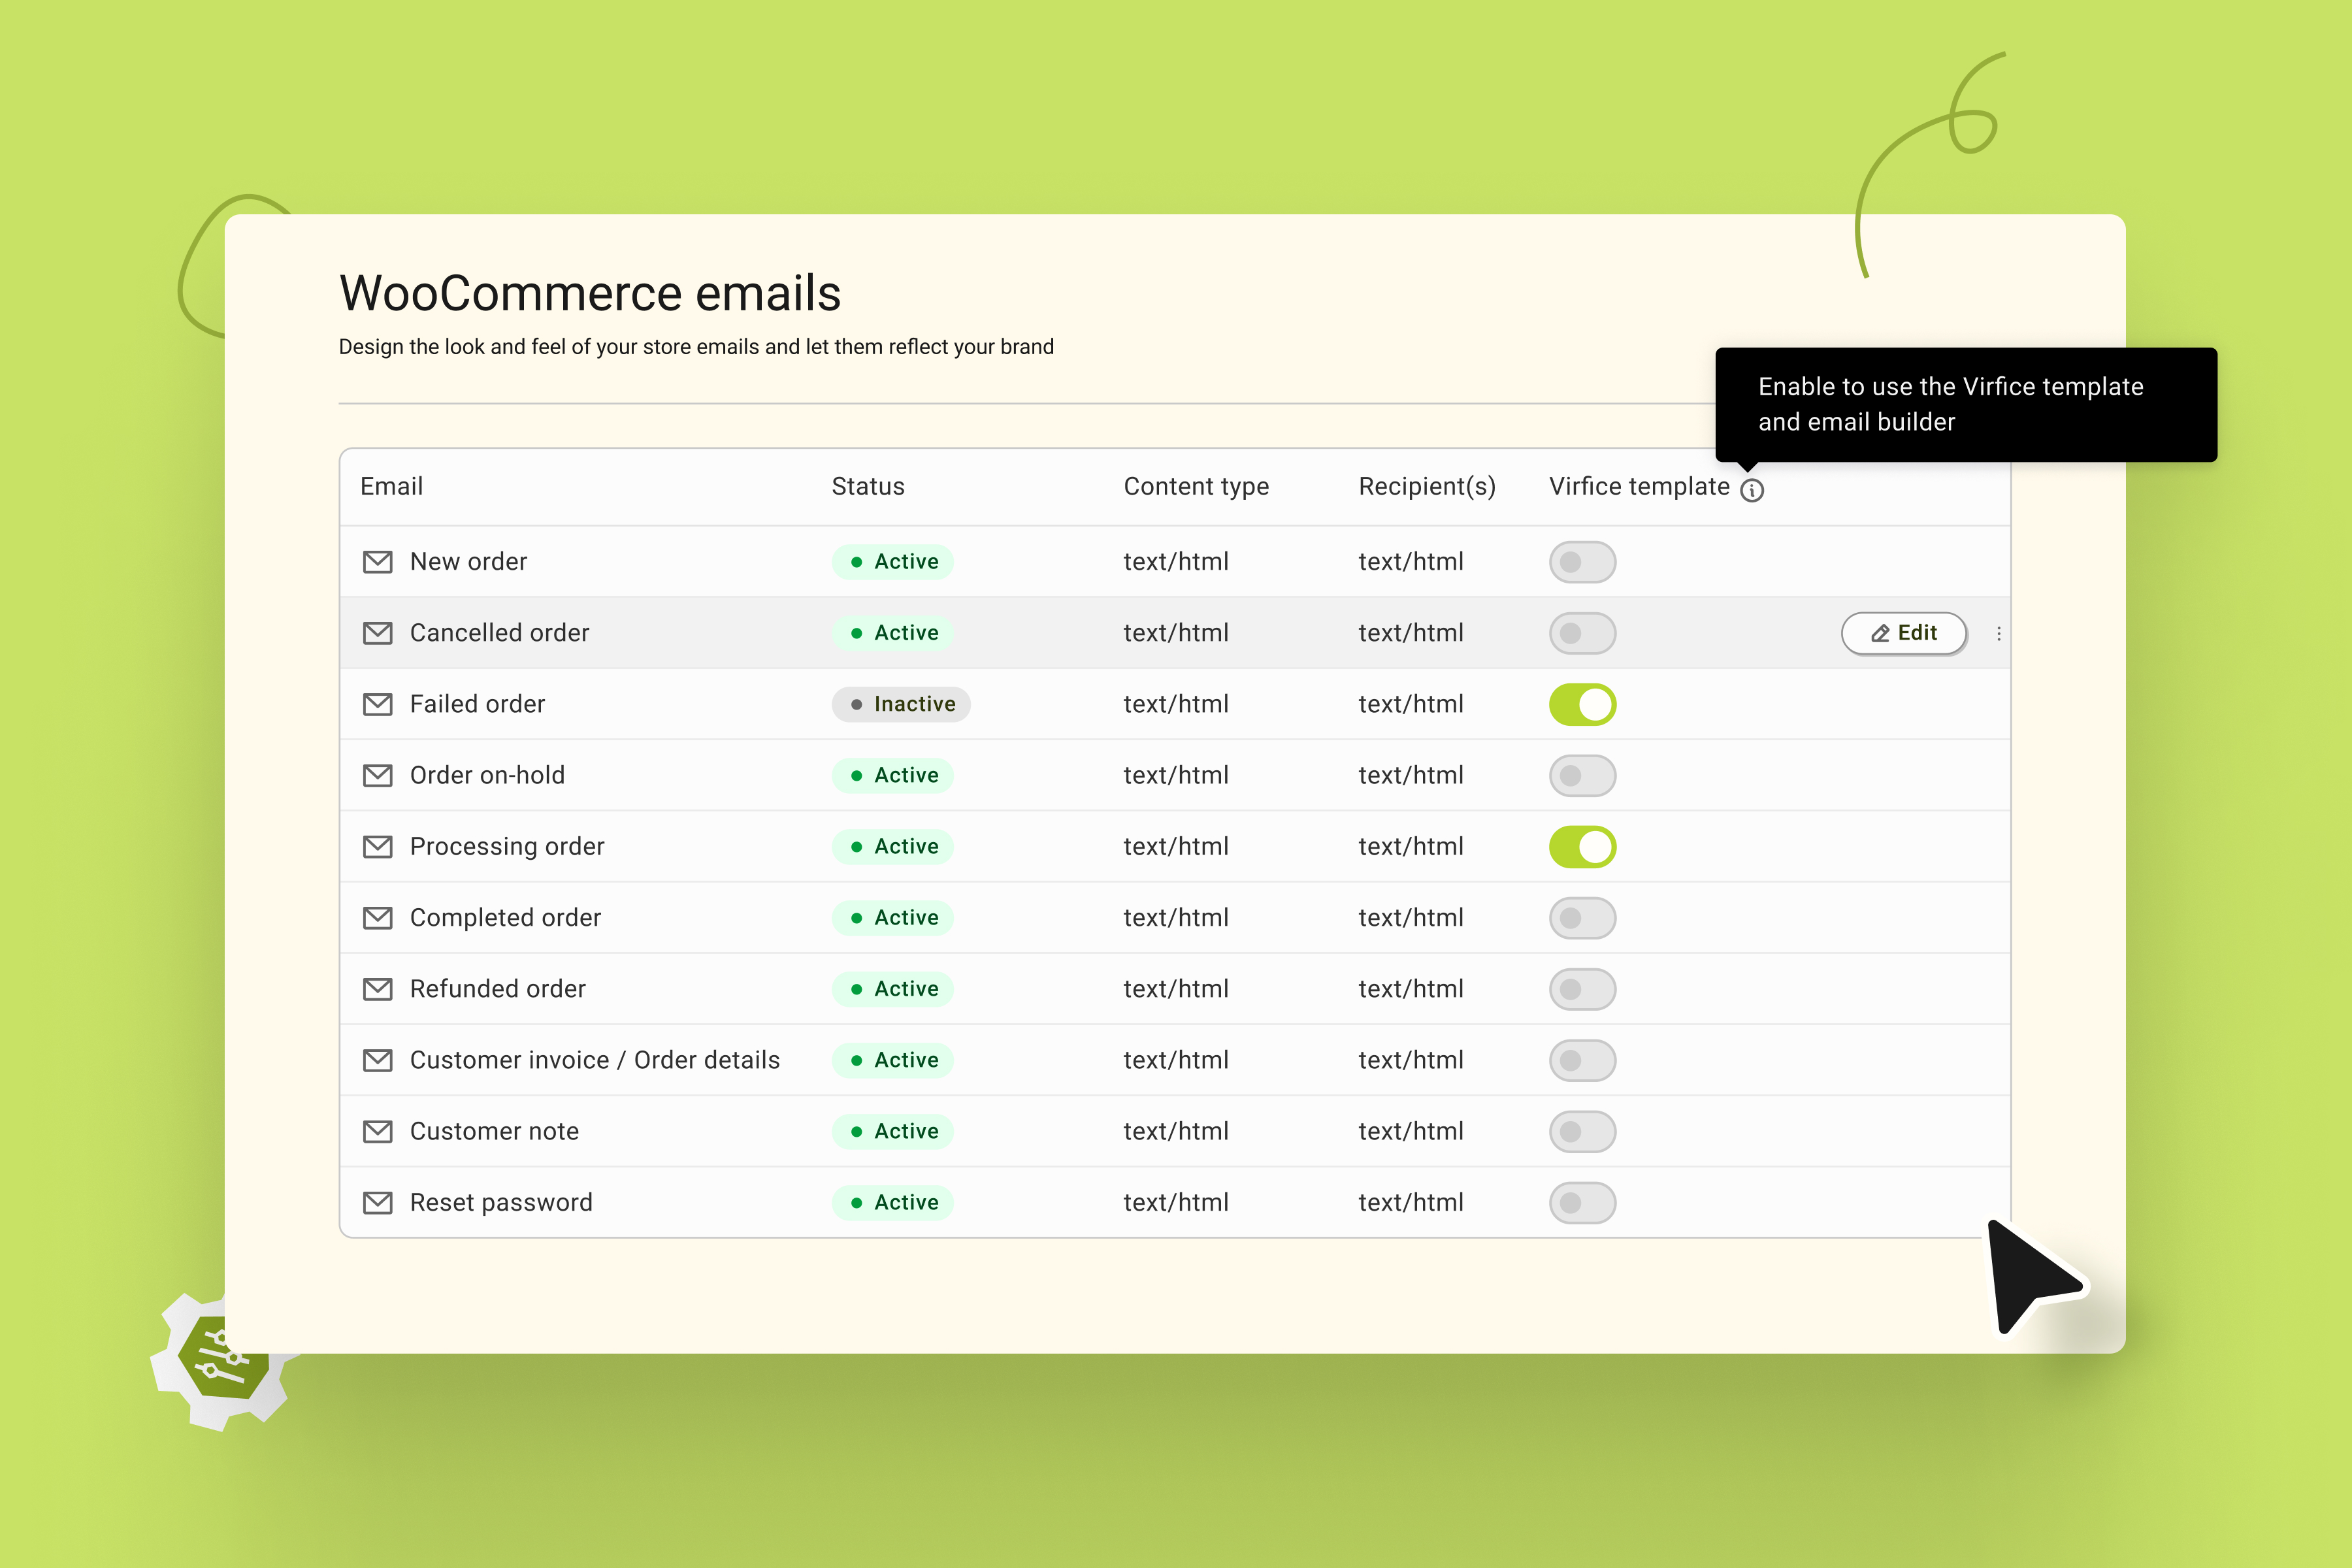Click the Active badge on Reset password
The height and width of the screenshot is (1568, 2352).
click(x=892, y=1202)
